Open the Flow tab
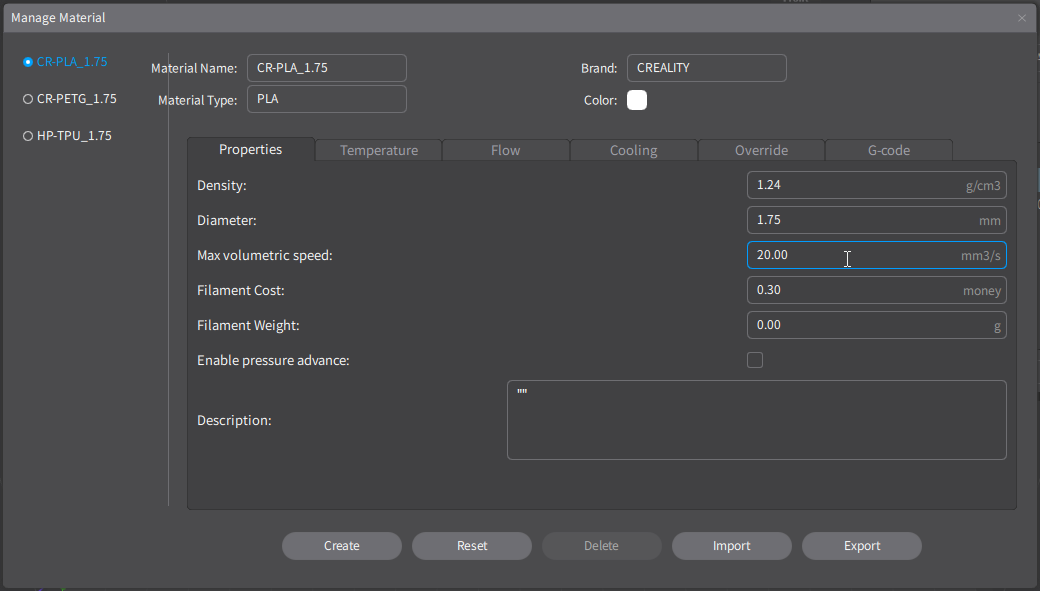Screen dimensions: 1040x591 pyautogui.click(x=505, y=150)
